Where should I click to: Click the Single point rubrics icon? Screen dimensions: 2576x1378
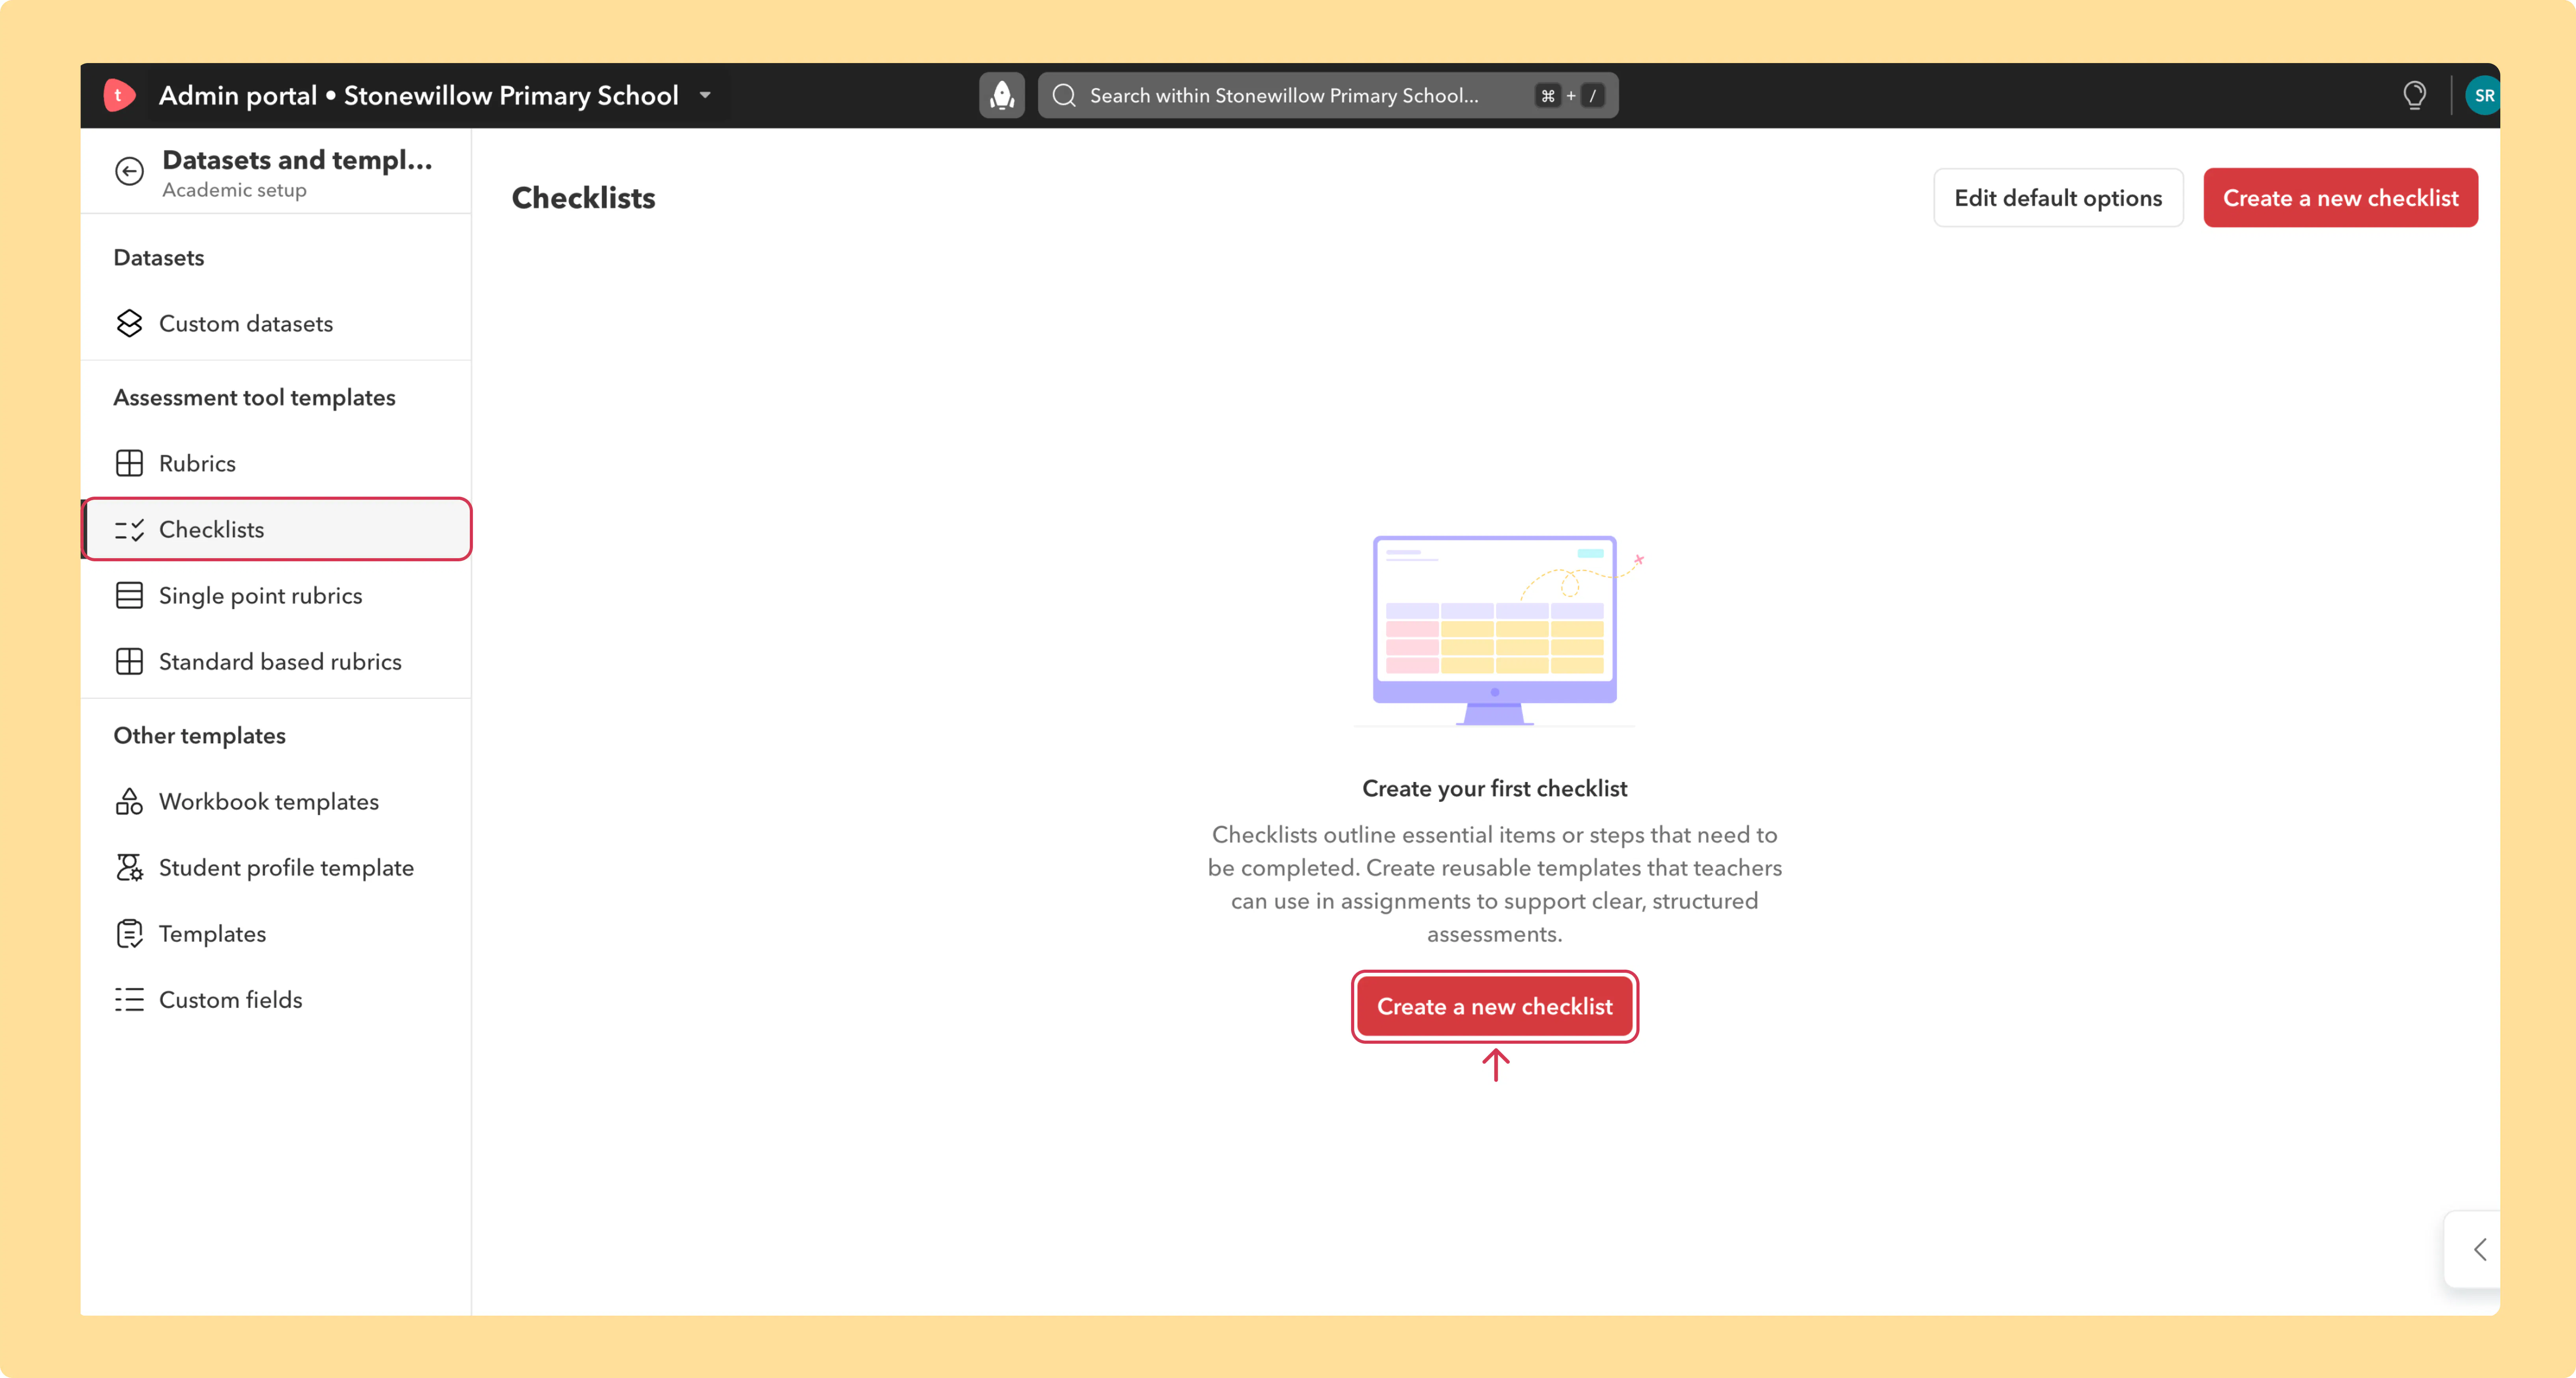coord(129,595)
